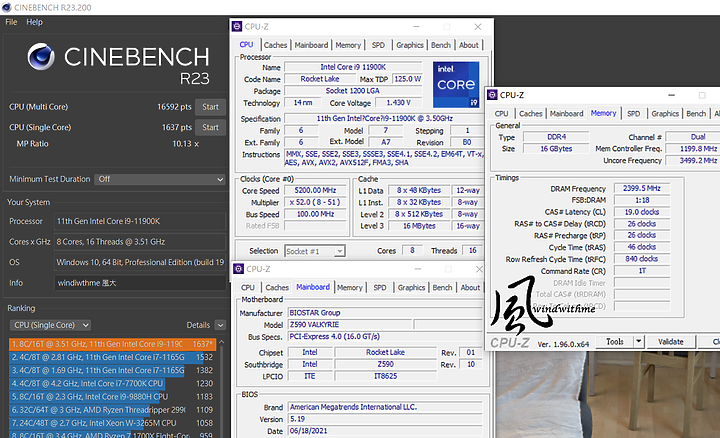This screenshot has height=438, width=720.
Task: Switch to SPD tab in CPU window
Action: click(378, 45)
